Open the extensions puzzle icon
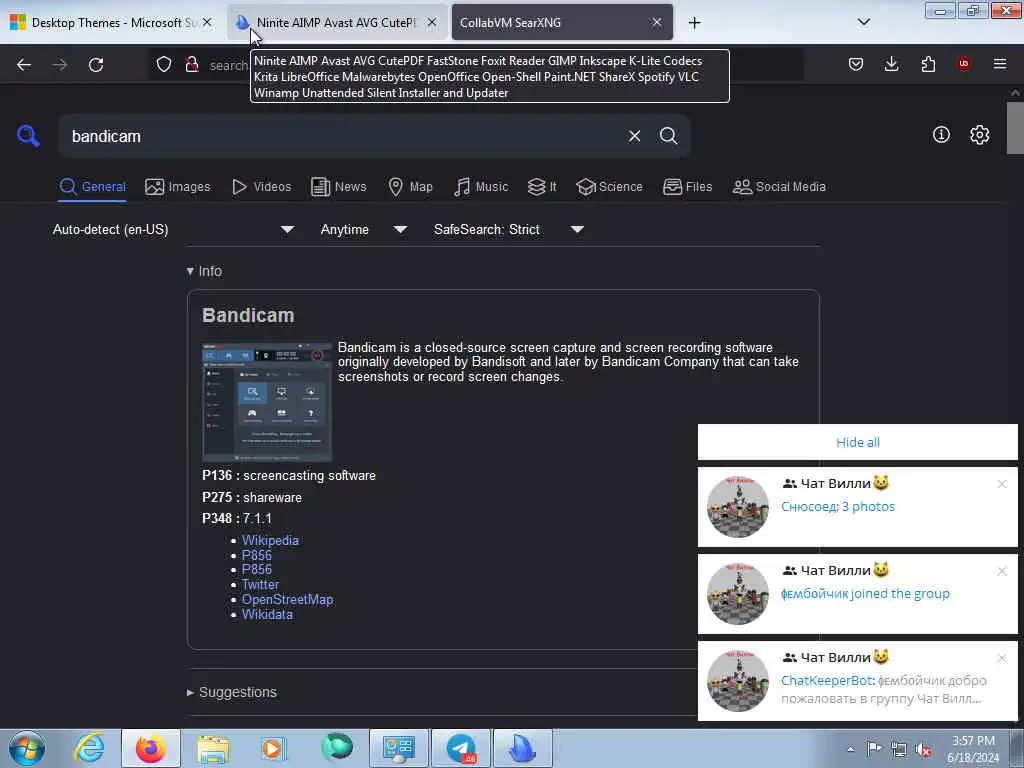 pyautogui.click(x=928, y=64)
